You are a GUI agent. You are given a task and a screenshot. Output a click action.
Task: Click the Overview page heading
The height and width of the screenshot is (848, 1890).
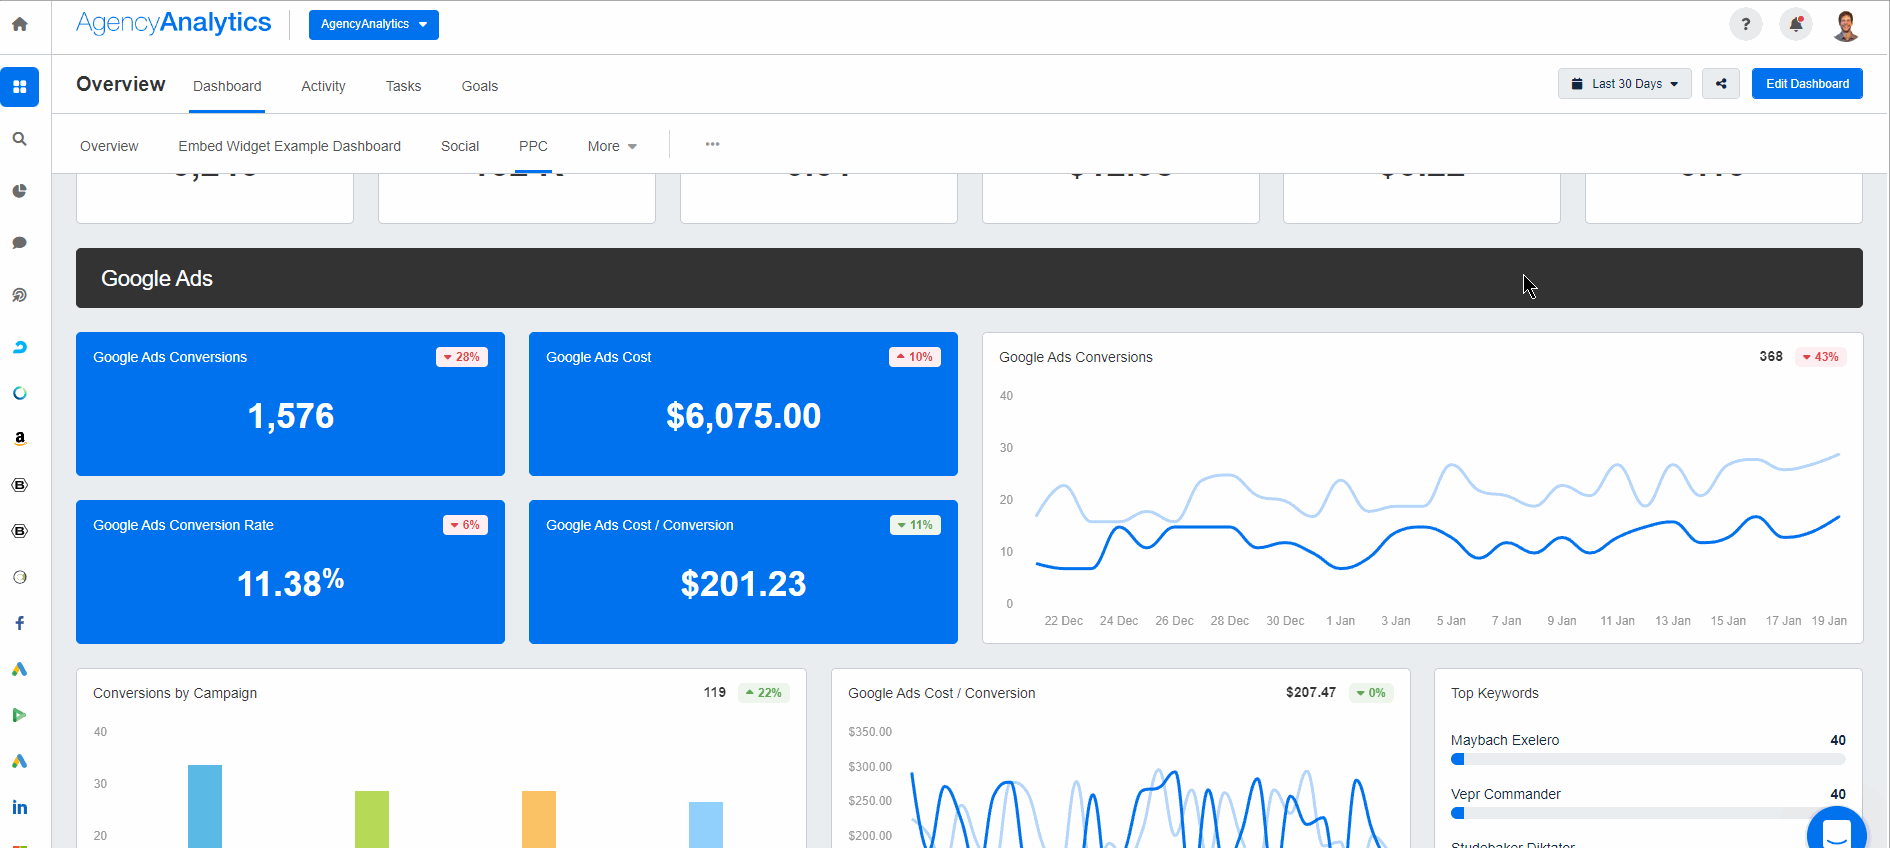pos(121,84)
